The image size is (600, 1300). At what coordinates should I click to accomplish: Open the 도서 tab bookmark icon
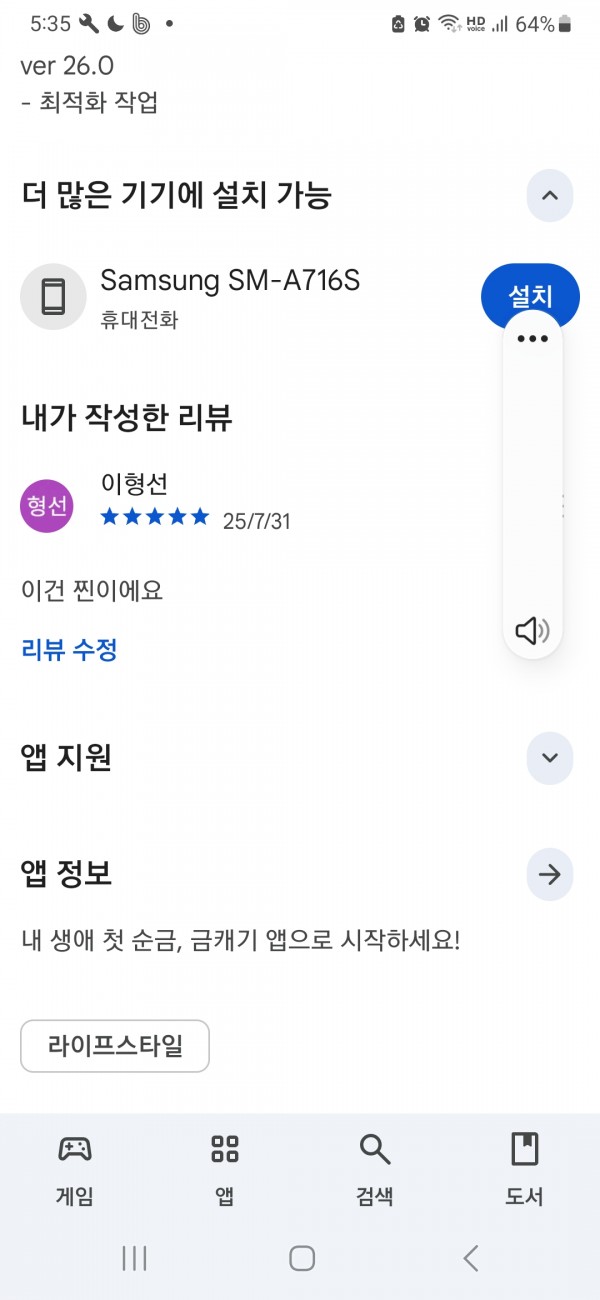524,1150
